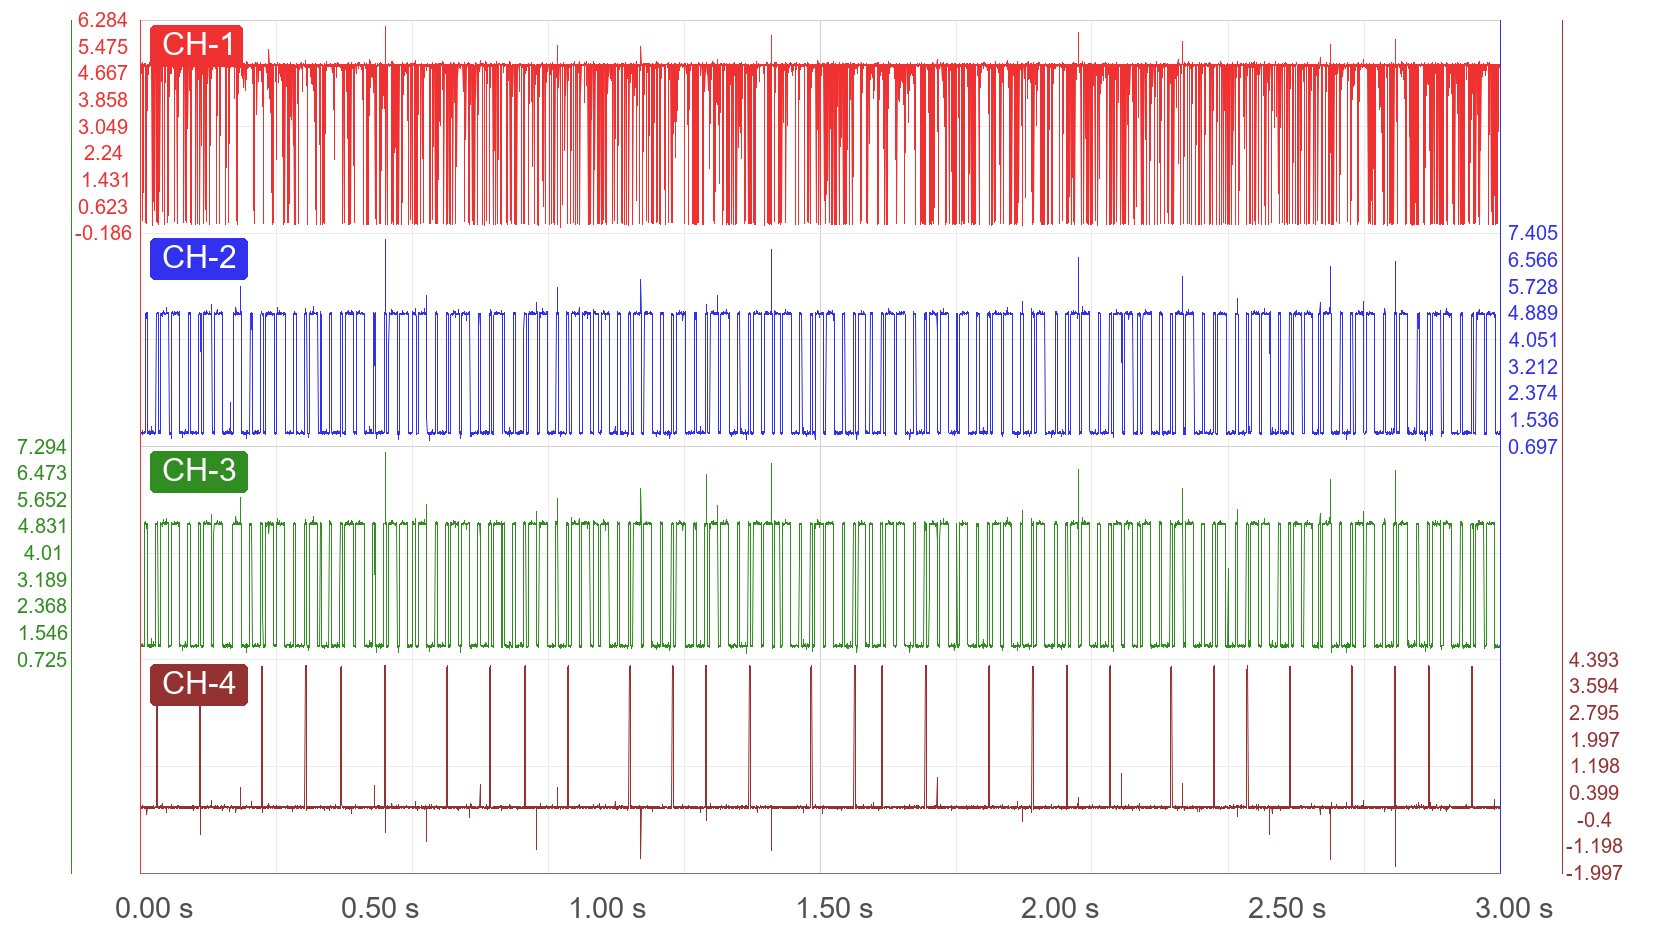Screen dimensions: 1660x933
Task: Click the 6.473 value on CH-3 axis
Action: [42, 473]
